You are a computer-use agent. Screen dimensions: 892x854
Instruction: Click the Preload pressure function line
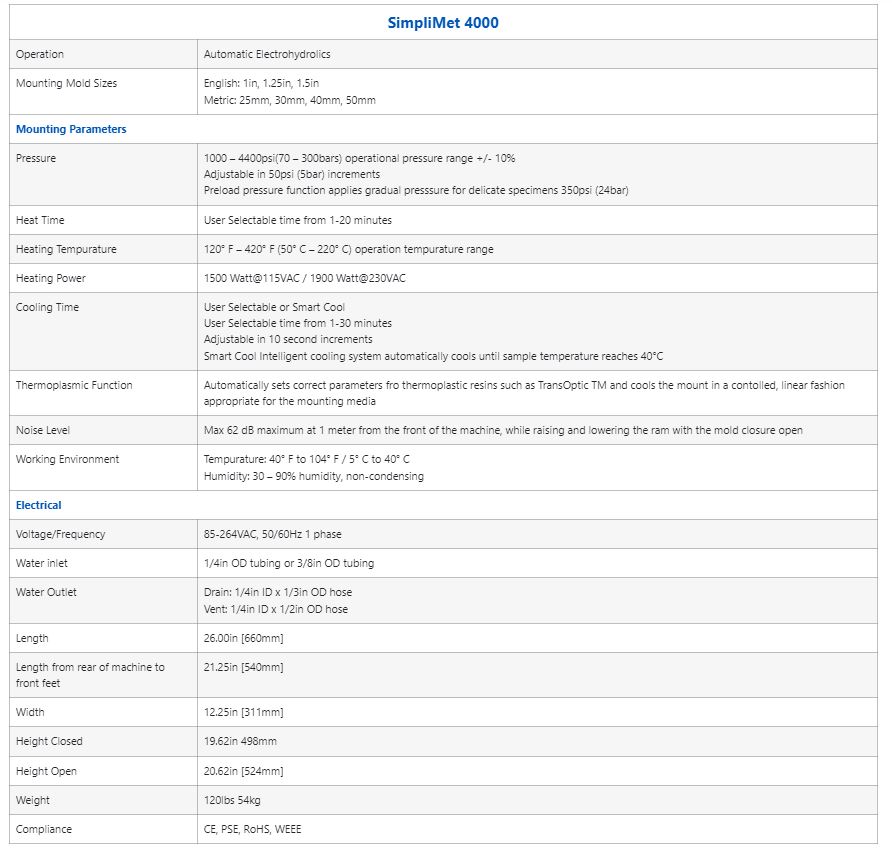point(416,190)
